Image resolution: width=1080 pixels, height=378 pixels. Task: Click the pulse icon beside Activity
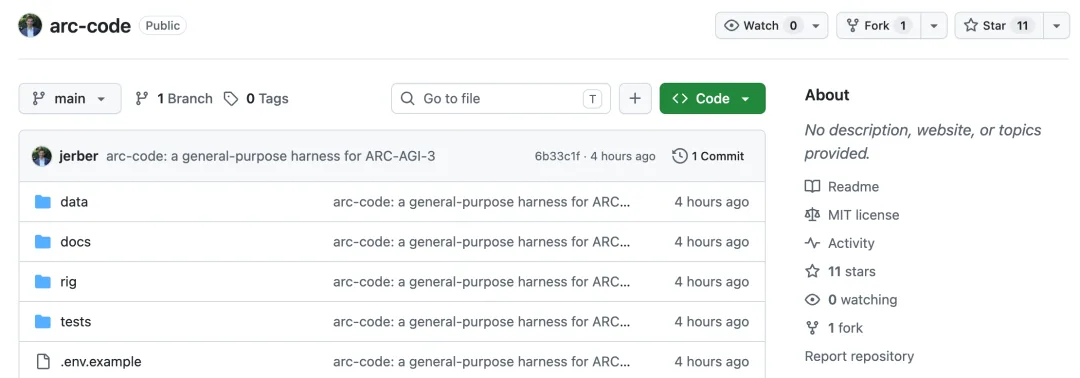point(813,243)
